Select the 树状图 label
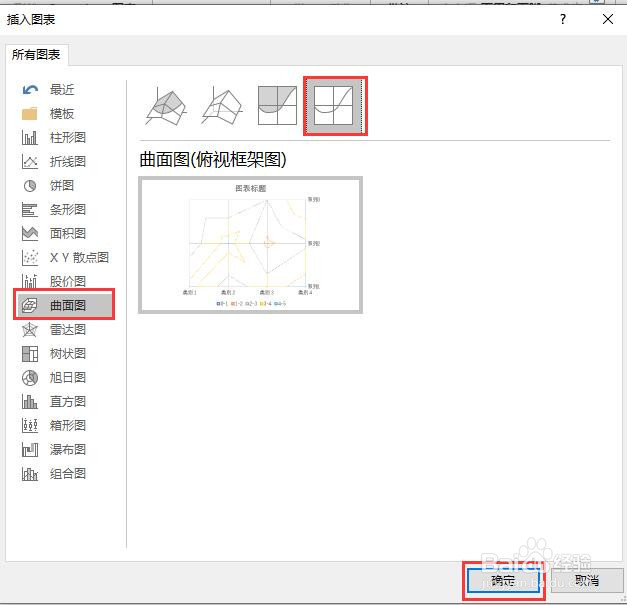 (x=68, y=354)
